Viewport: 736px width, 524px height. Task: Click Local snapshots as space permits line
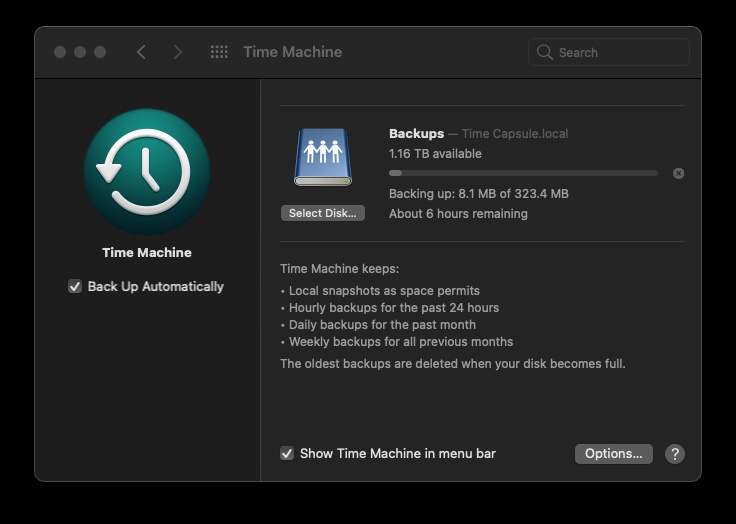coord(384,291)
